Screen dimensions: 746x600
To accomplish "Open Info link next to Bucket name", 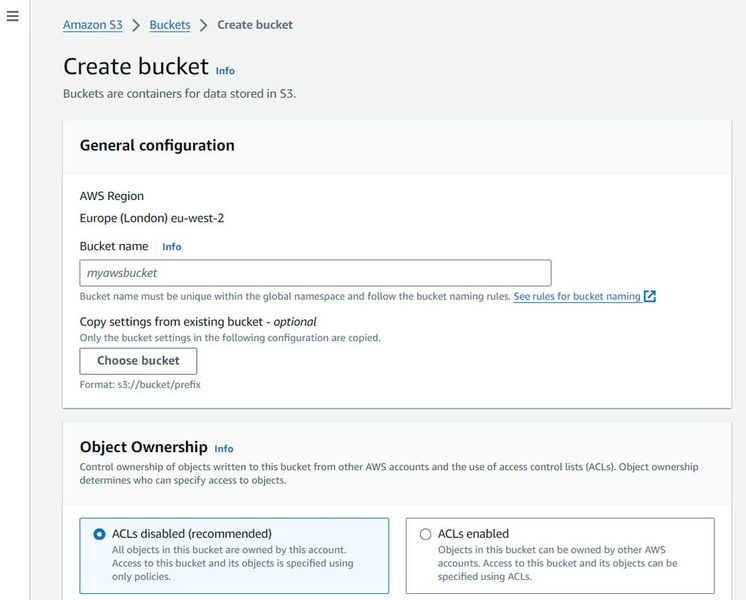I will click(172, 247).
